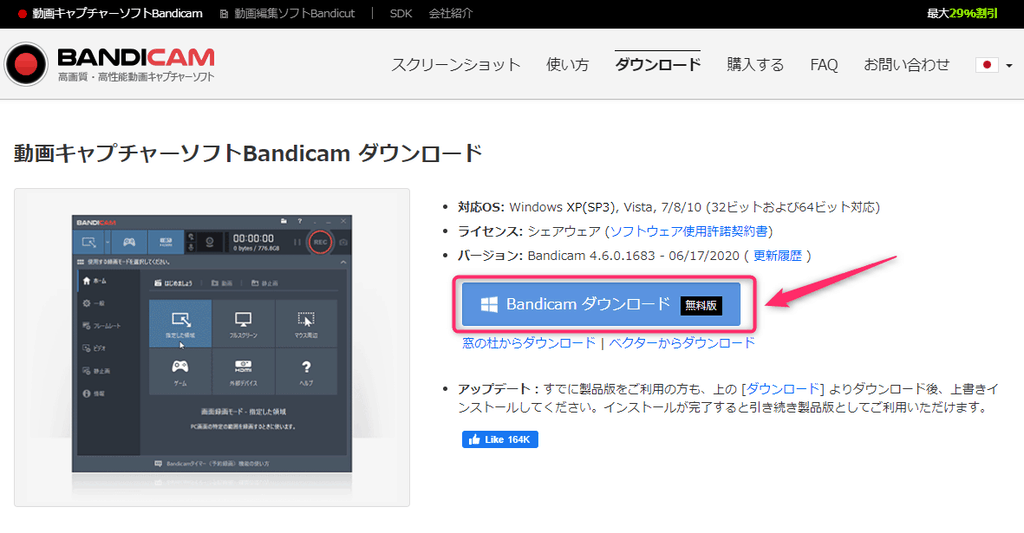Choose the 外部デバイス tile in preview
The image size is (1024, 533).
243,371
